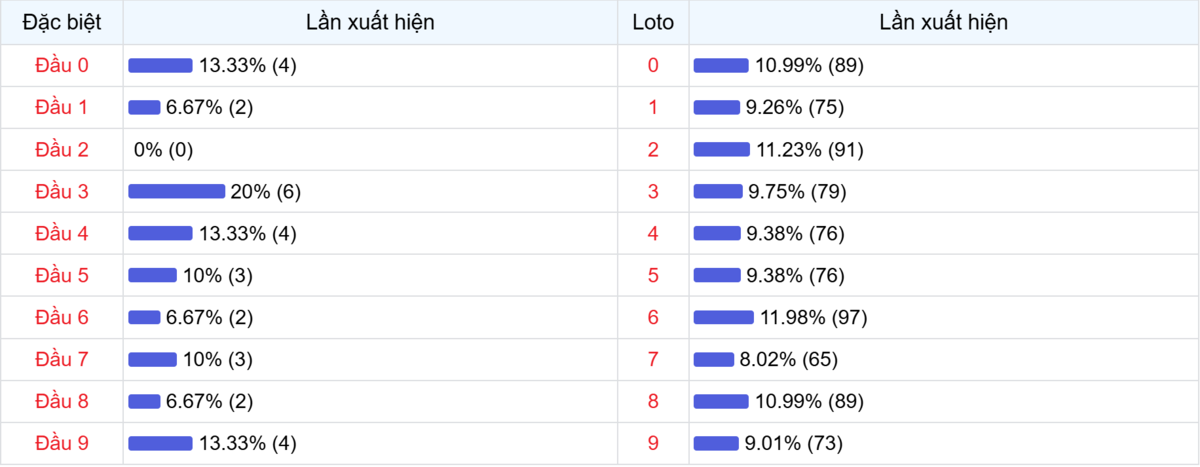The height and width of the screenshot is (467, 1200).
Task: Select the Đầu 4 row label
Action: tap(62, 233)
